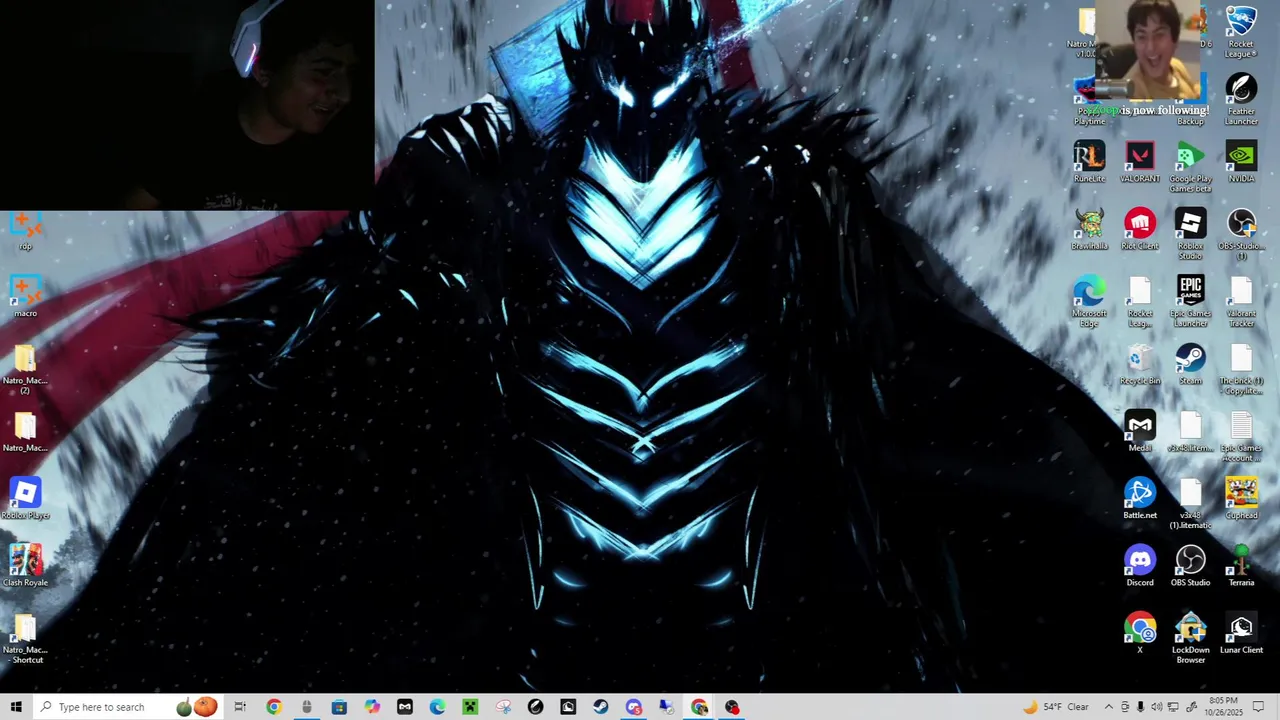Open the NVIDIA desktop shortcut

click(x=1241, y=162)
